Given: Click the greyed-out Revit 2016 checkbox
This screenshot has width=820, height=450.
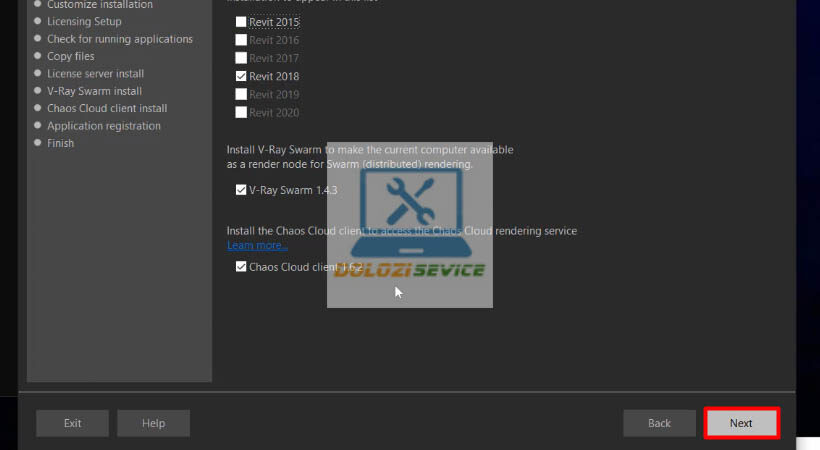Looking at the screenshot, I should (x=241, y=40).
